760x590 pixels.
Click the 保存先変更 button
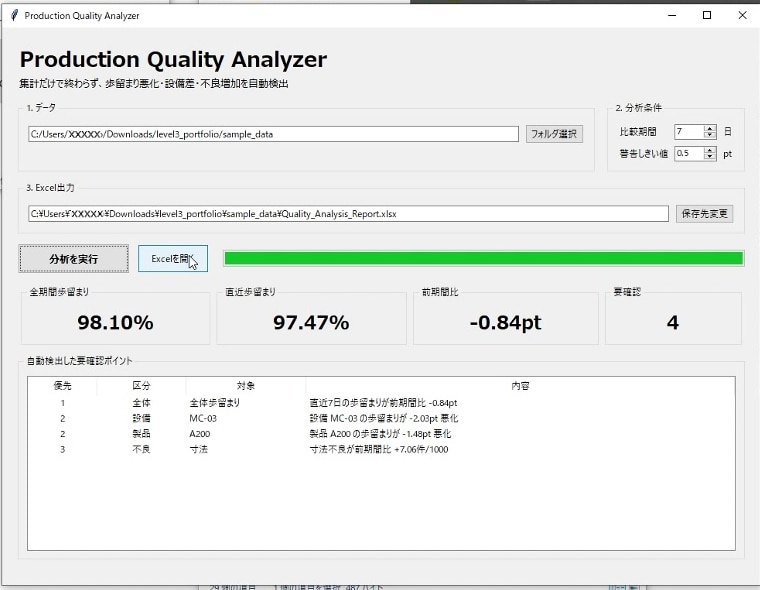[x=704, y=213]
